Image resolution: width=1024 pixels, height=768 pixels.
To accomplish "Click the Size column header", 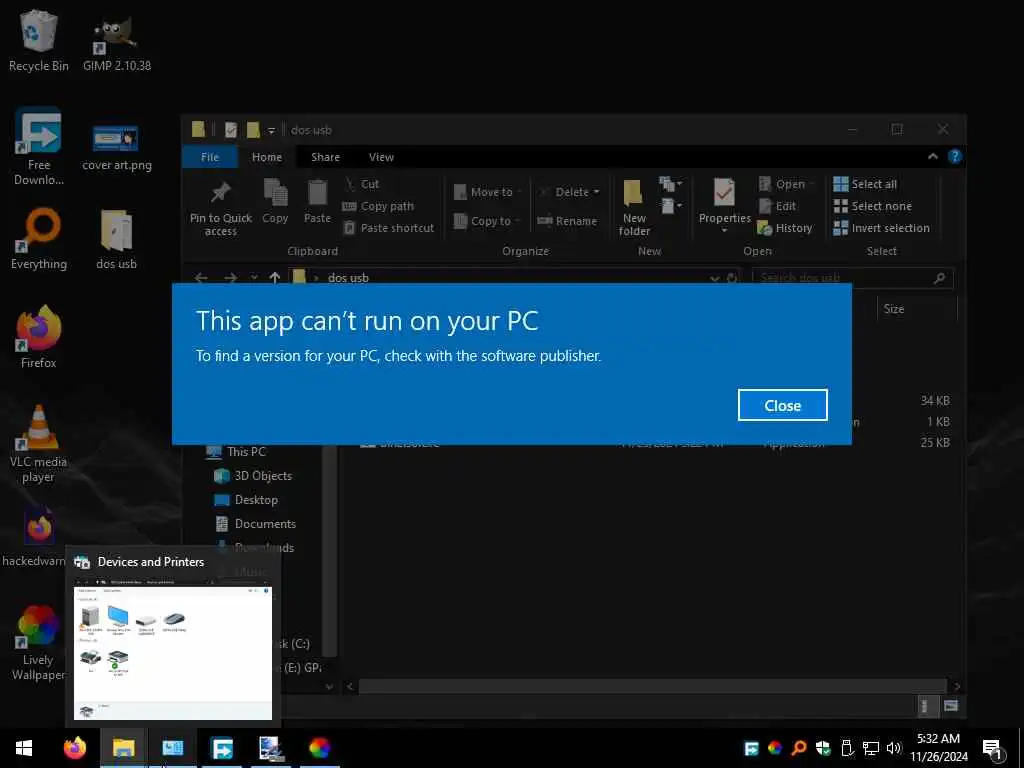I will tap(893, 309).
